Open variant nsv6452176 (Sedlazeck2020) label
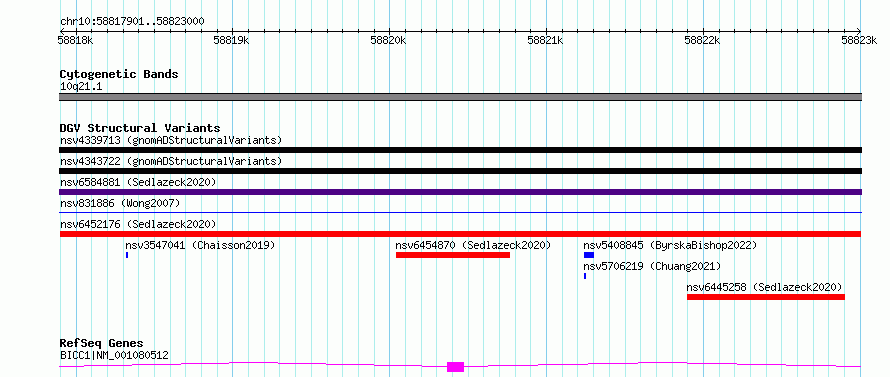 point(138,224)
